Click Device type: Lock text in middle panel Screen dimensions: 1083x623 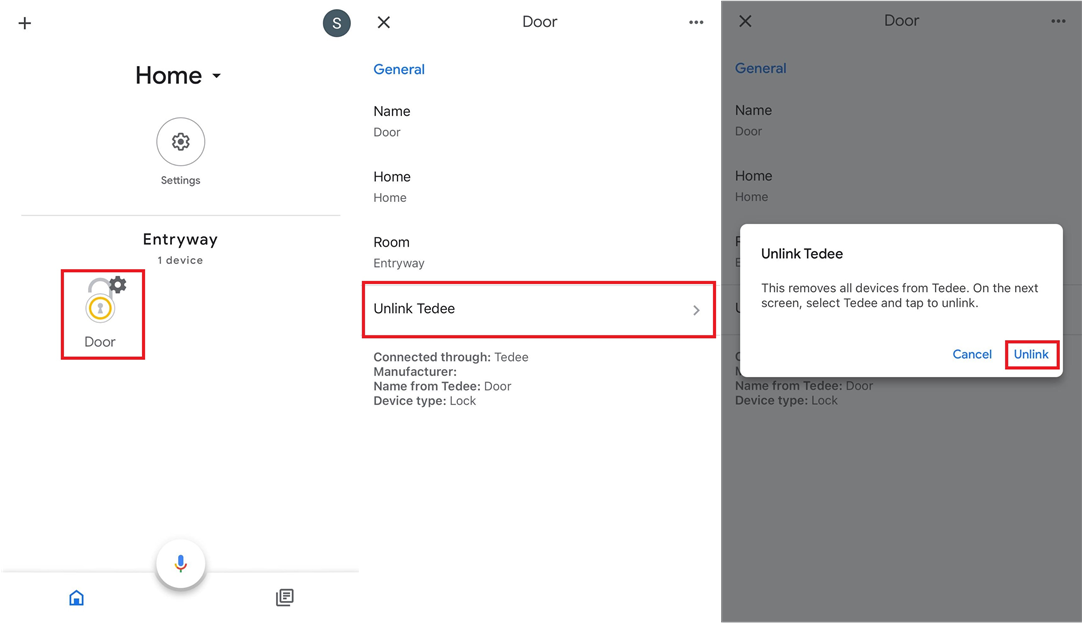point(425,401)
